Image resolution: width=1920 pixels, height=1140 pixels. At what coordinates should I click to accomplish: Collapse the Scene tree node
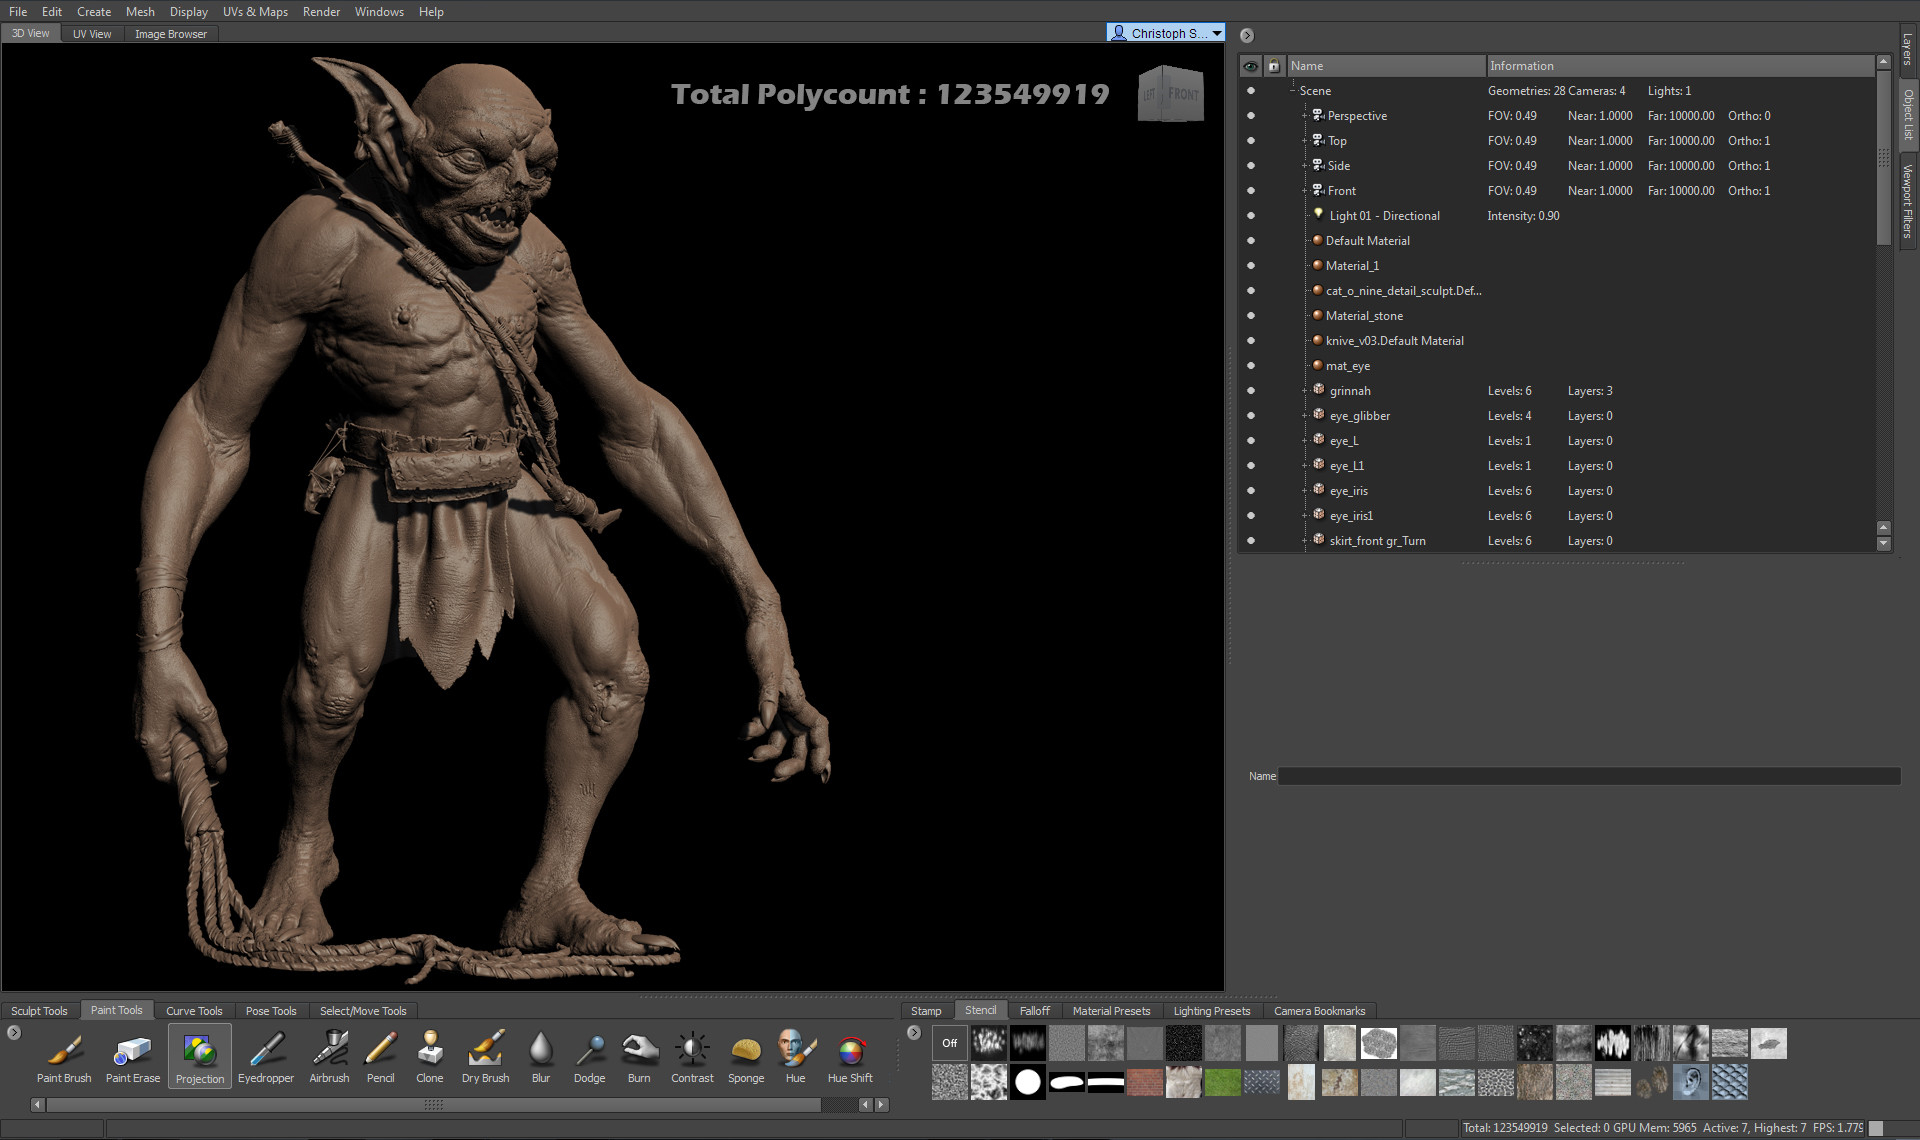point(1293,91)
